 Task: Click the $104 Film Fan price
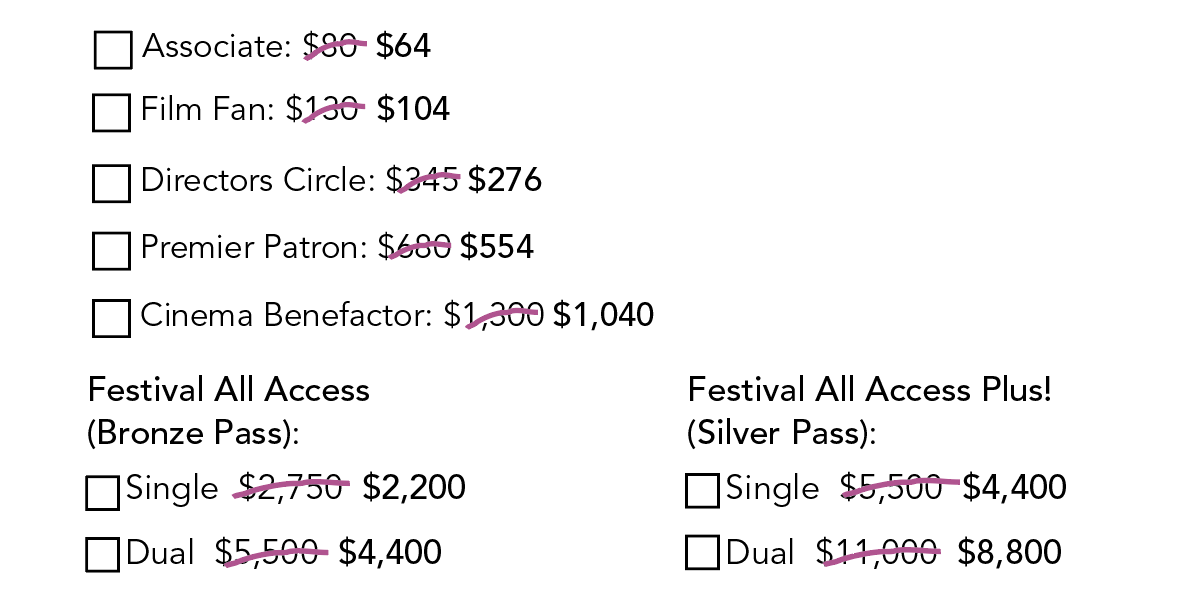point(413,109)
